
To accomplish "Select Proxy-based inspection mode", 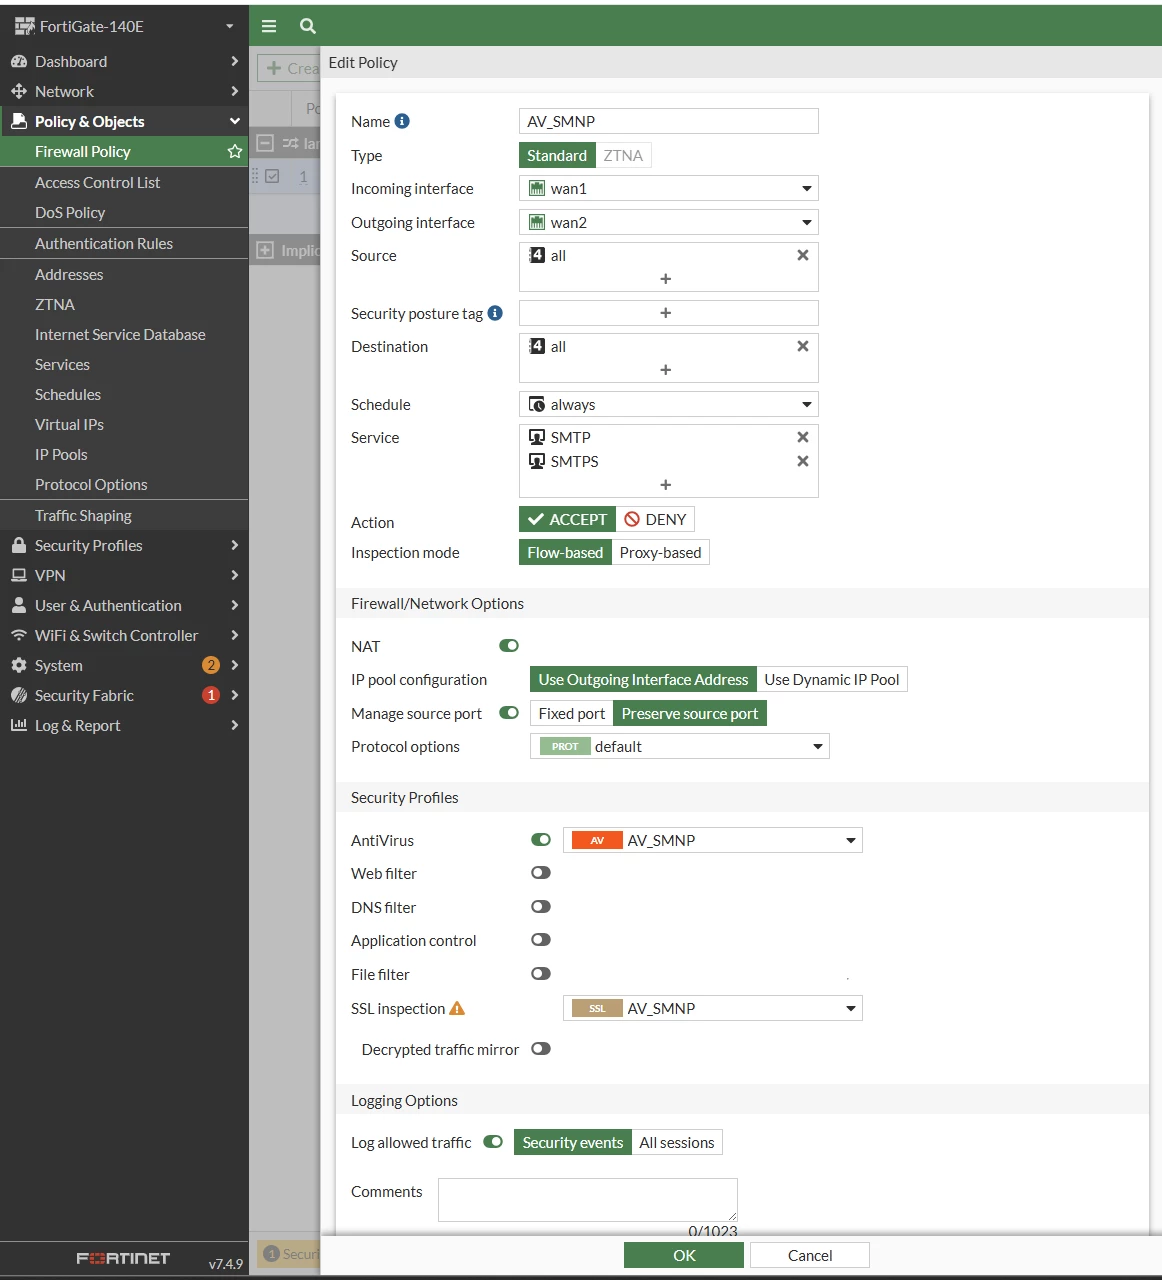I will [x=660, y=552].
